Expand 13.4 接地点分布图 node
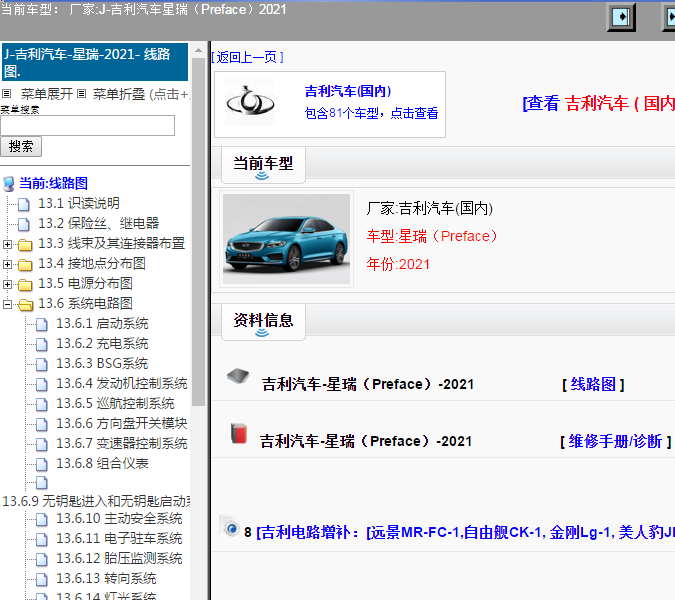 [7, 264]
